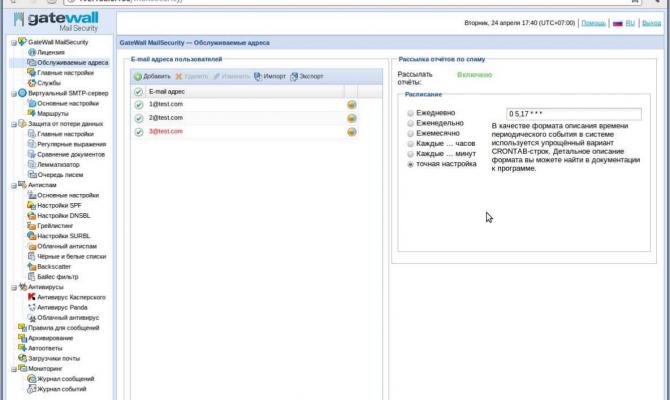Select the Ежемесячно radio button
Screen dimensions: 670x400
tap(410, 134)
